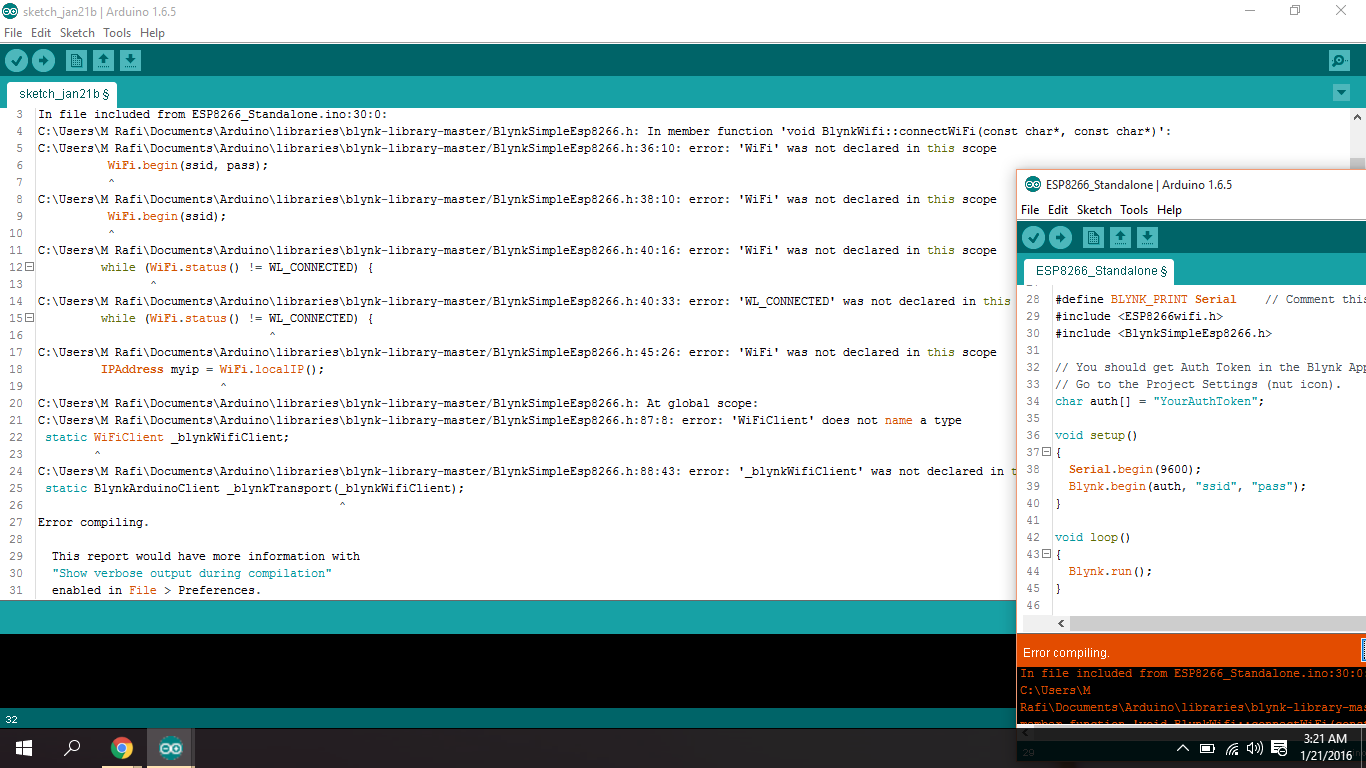The height and width of the screenshot is (768, 1366).
Task: Collapse fold at line 43 in ESP8266_Standalone
Action: (1046, 554)
